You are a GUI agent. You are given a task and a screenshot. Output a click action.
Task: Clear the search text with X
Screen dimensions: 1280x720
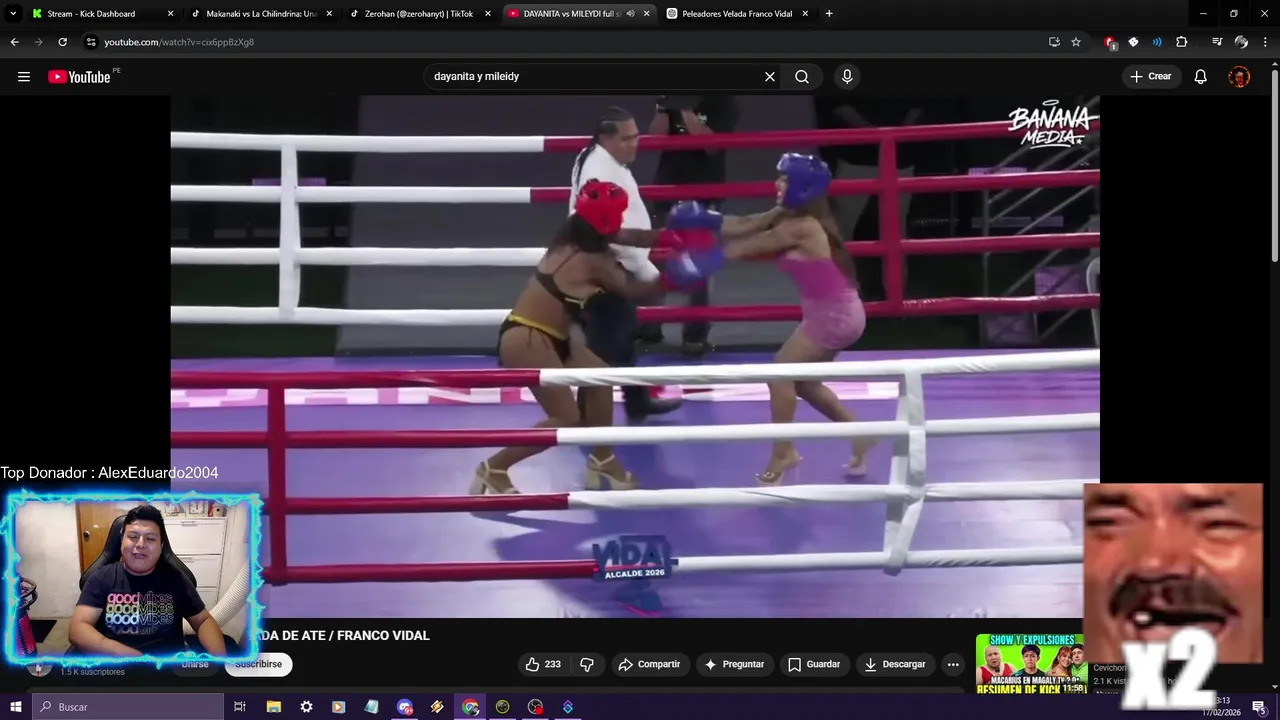(770, 77)
